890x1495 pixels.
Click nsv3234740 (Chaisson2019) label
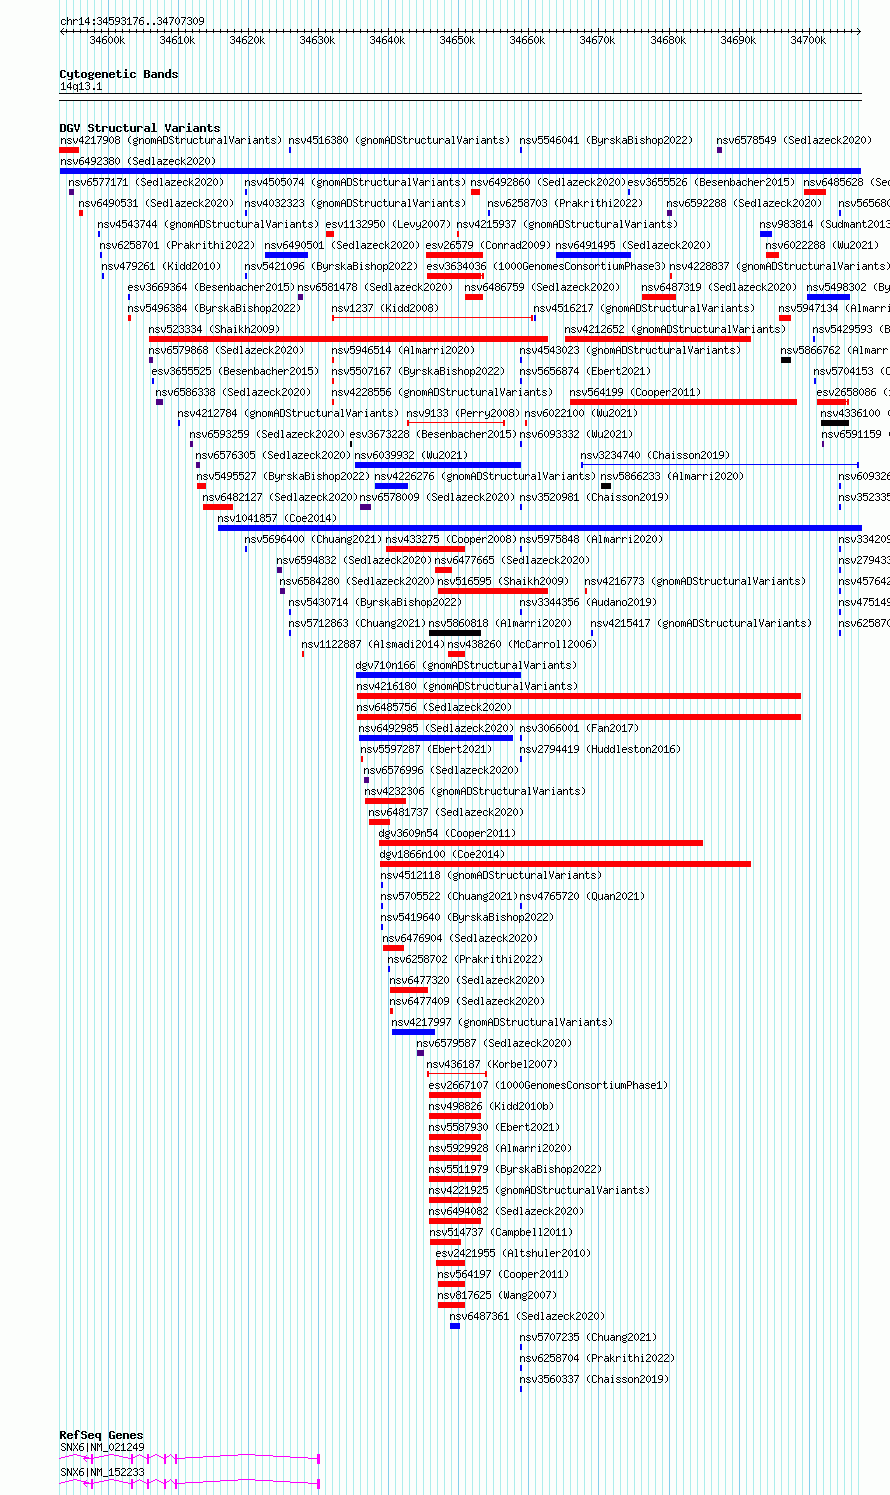(x=655, y=455)
